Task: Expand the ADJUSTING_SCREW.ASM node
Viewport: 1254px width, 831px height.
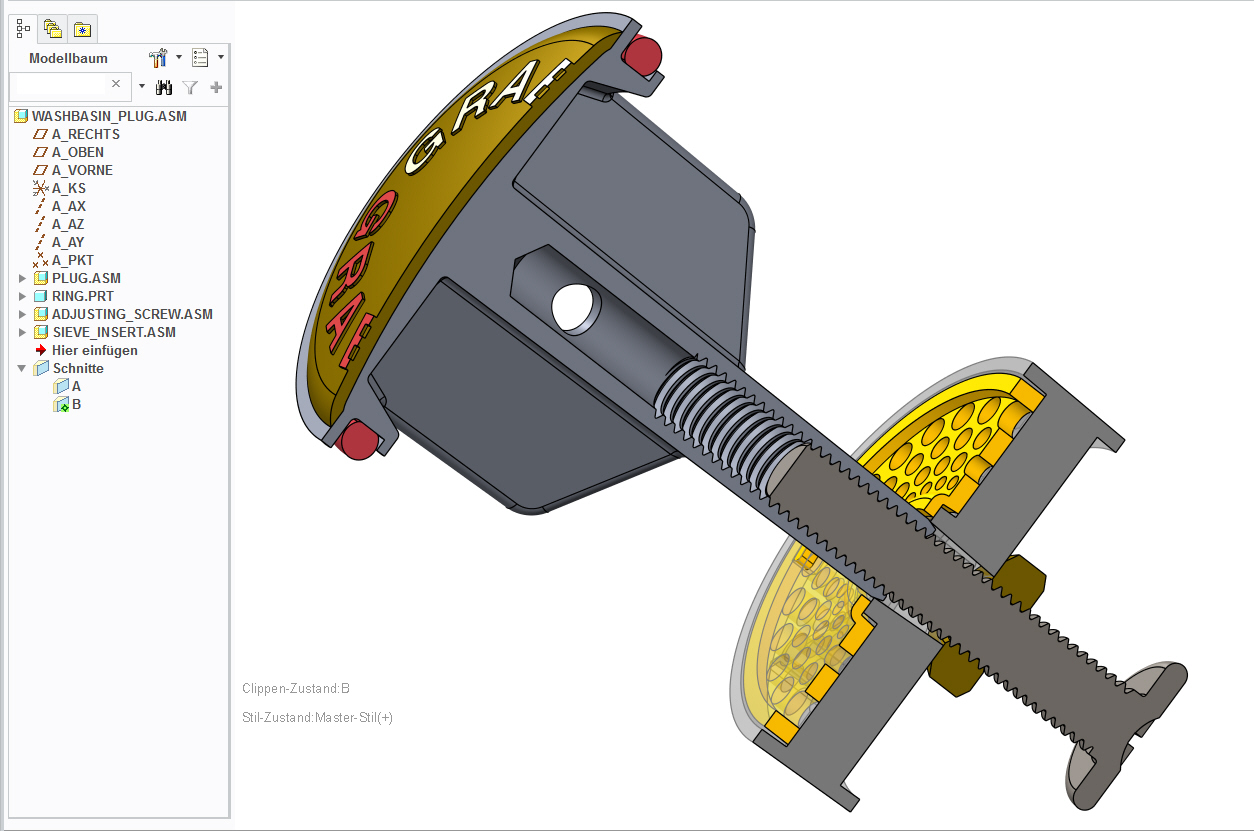Action: (x=23, y=314)
